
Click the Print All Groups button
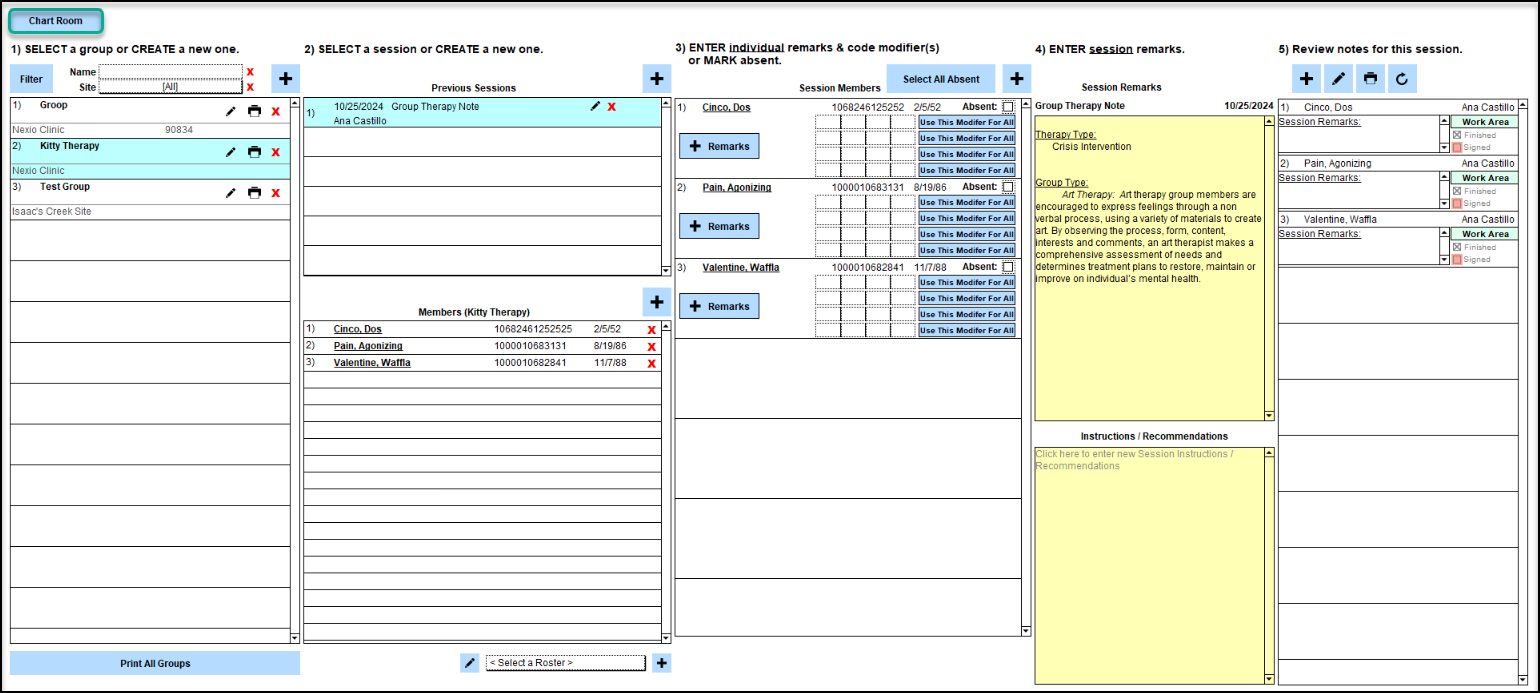click(155, 663)
